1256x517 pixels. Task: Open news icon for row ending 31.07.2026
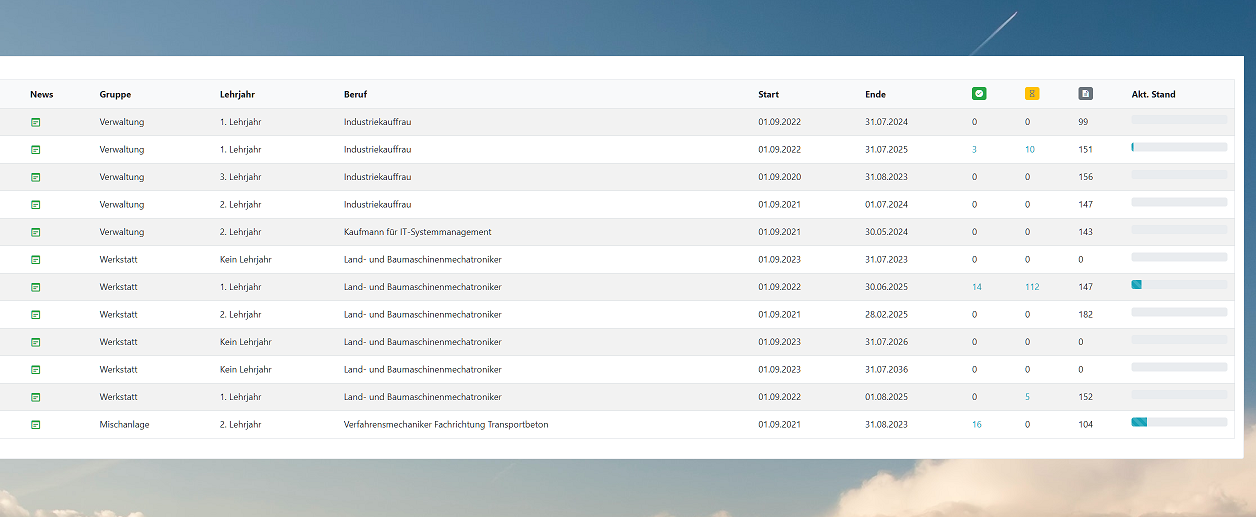click(36, 342)
